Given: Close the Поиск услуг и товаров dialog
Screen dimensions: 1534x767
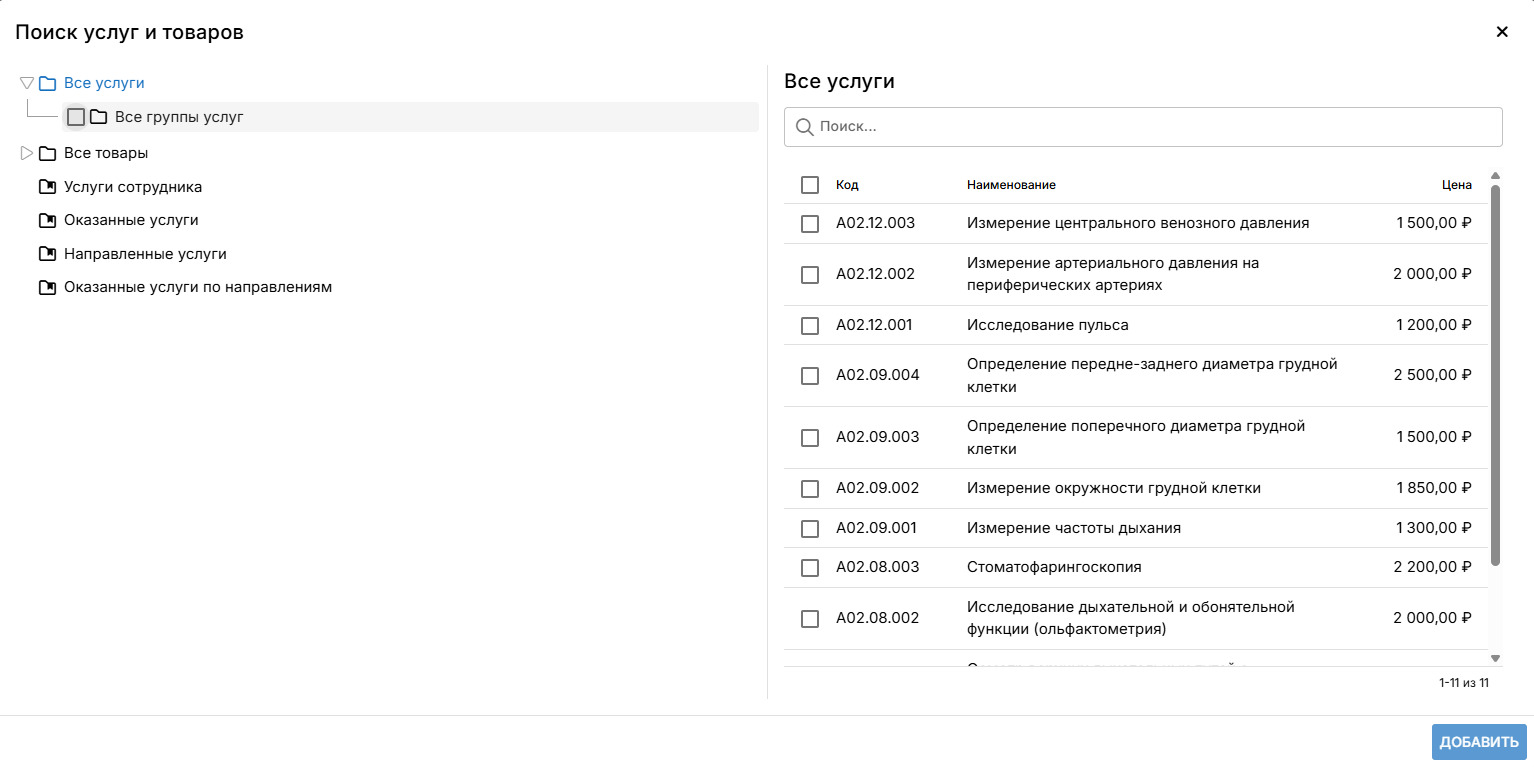Looking at the screenshot, I should coord(1501,32).
